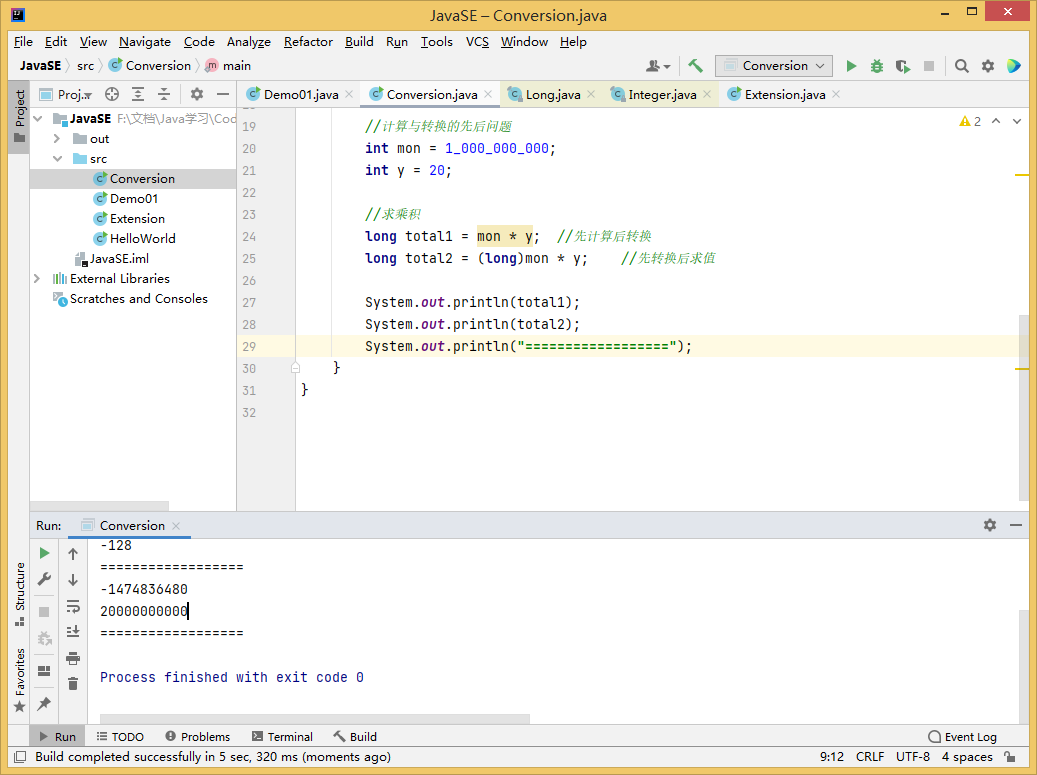This screenshot has width=1037, height=775.
Task: Toggle scroll to end in Run console
Action: [x=73, y=632]
